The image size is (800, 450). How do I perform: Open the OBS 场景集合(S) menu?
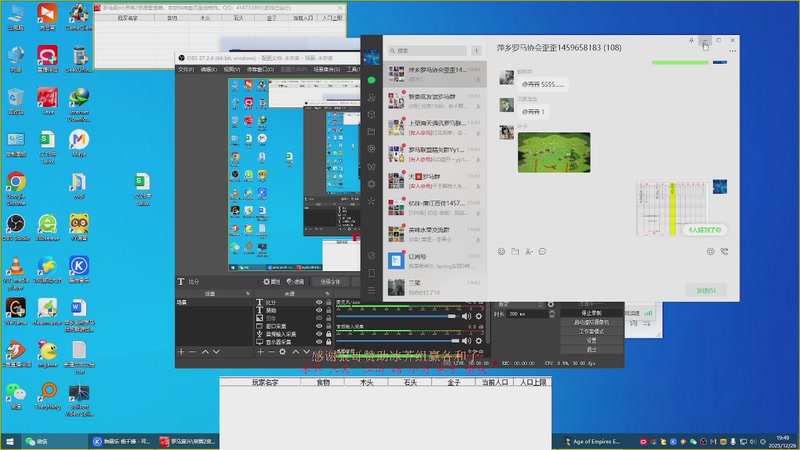pyautogui.click(x=327, y=69)
